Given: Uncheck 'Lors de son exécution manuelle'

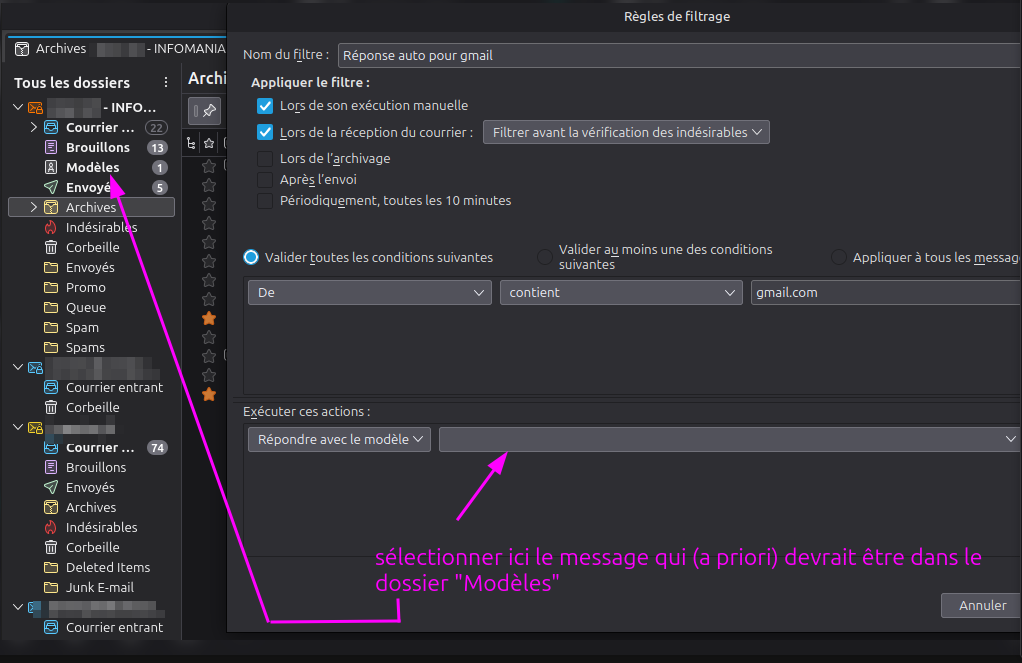Looking at the screenshot, I should 265,105.
